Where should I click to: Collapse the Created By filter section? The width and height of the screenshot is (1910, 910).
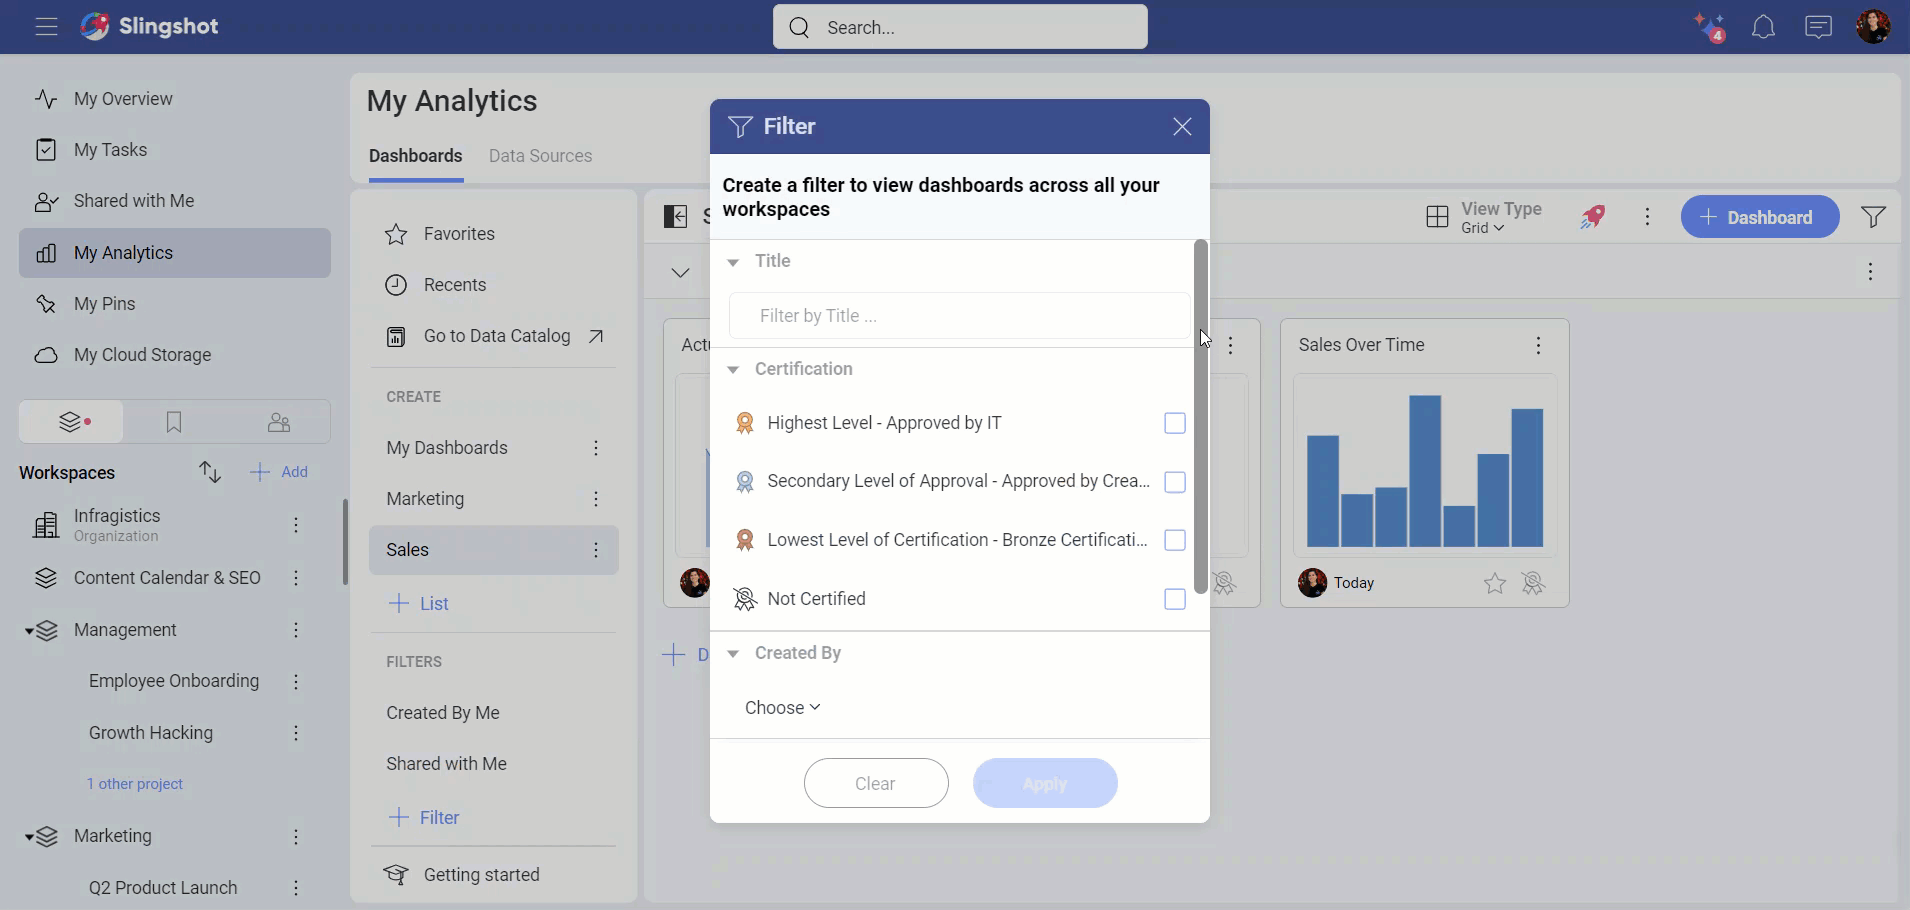tap(733, 654)
